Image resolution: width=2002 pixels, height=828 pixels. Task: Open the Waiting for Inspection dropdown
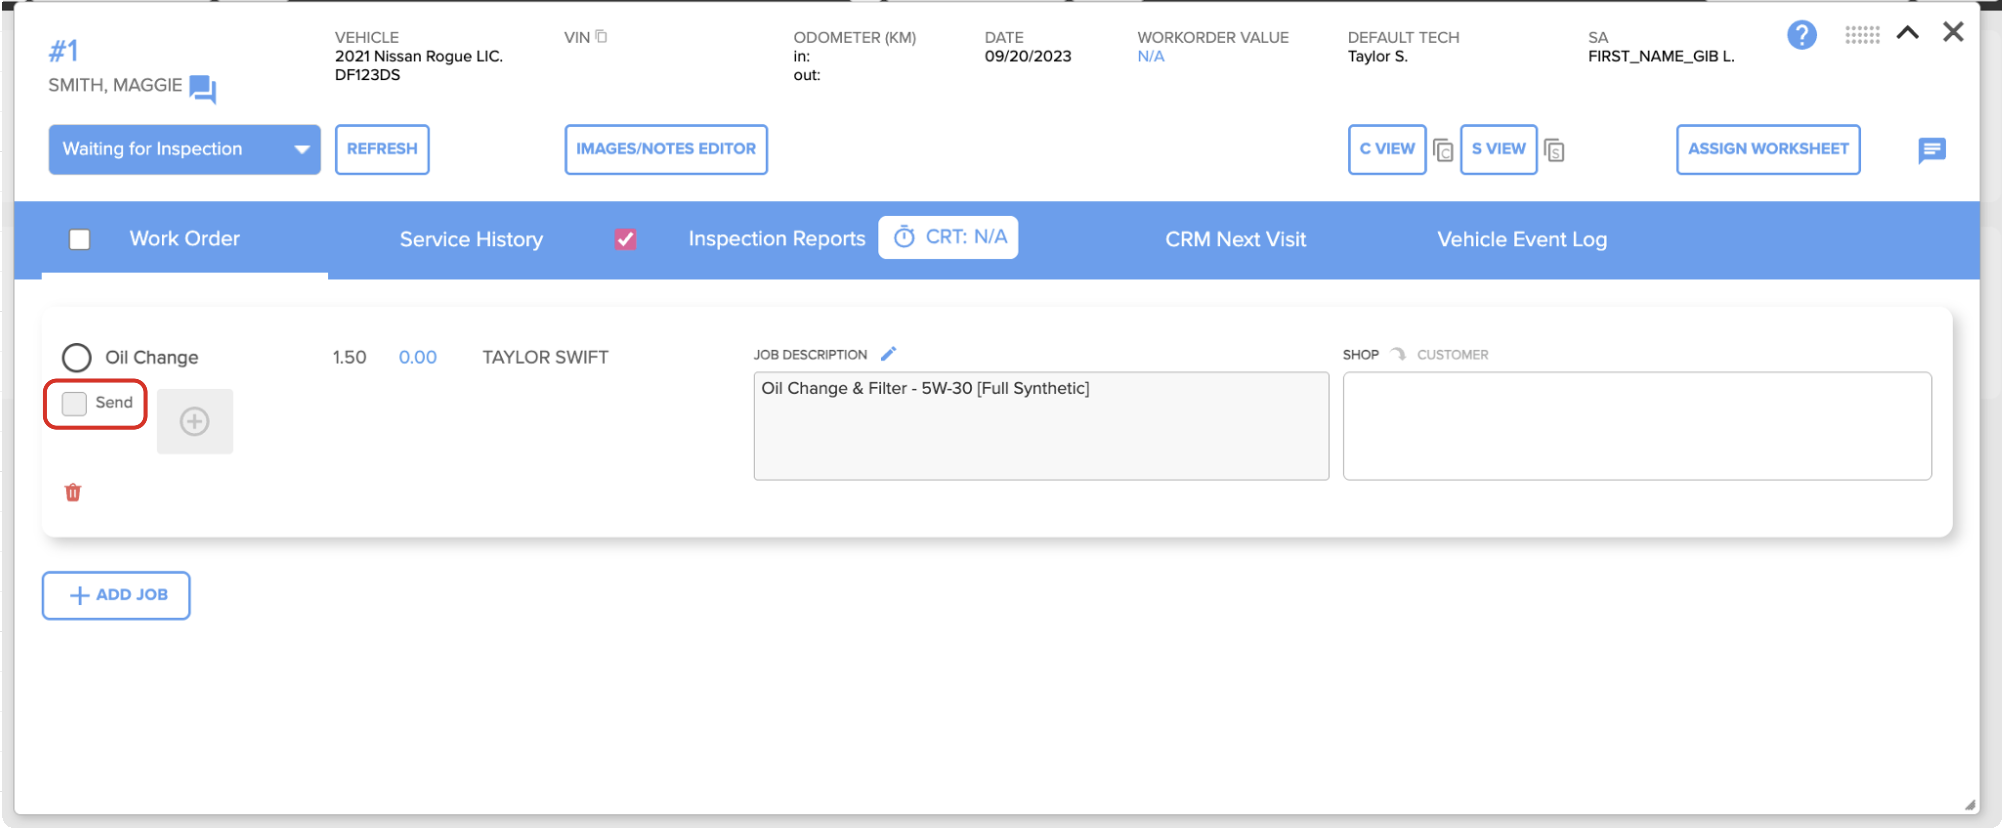click(x=184, y=149)
